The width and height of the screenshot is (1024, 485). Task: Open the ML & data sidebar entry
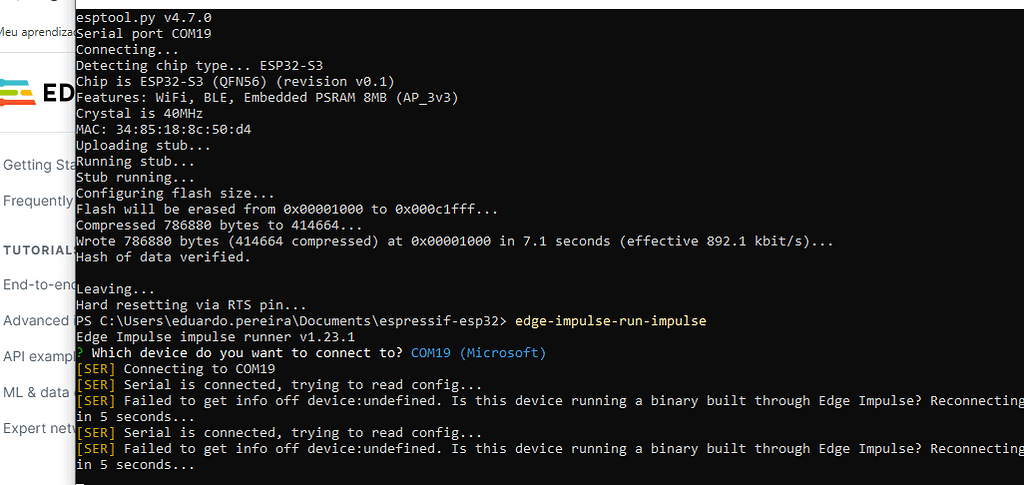pyautogui.click(x=36, y=392)
